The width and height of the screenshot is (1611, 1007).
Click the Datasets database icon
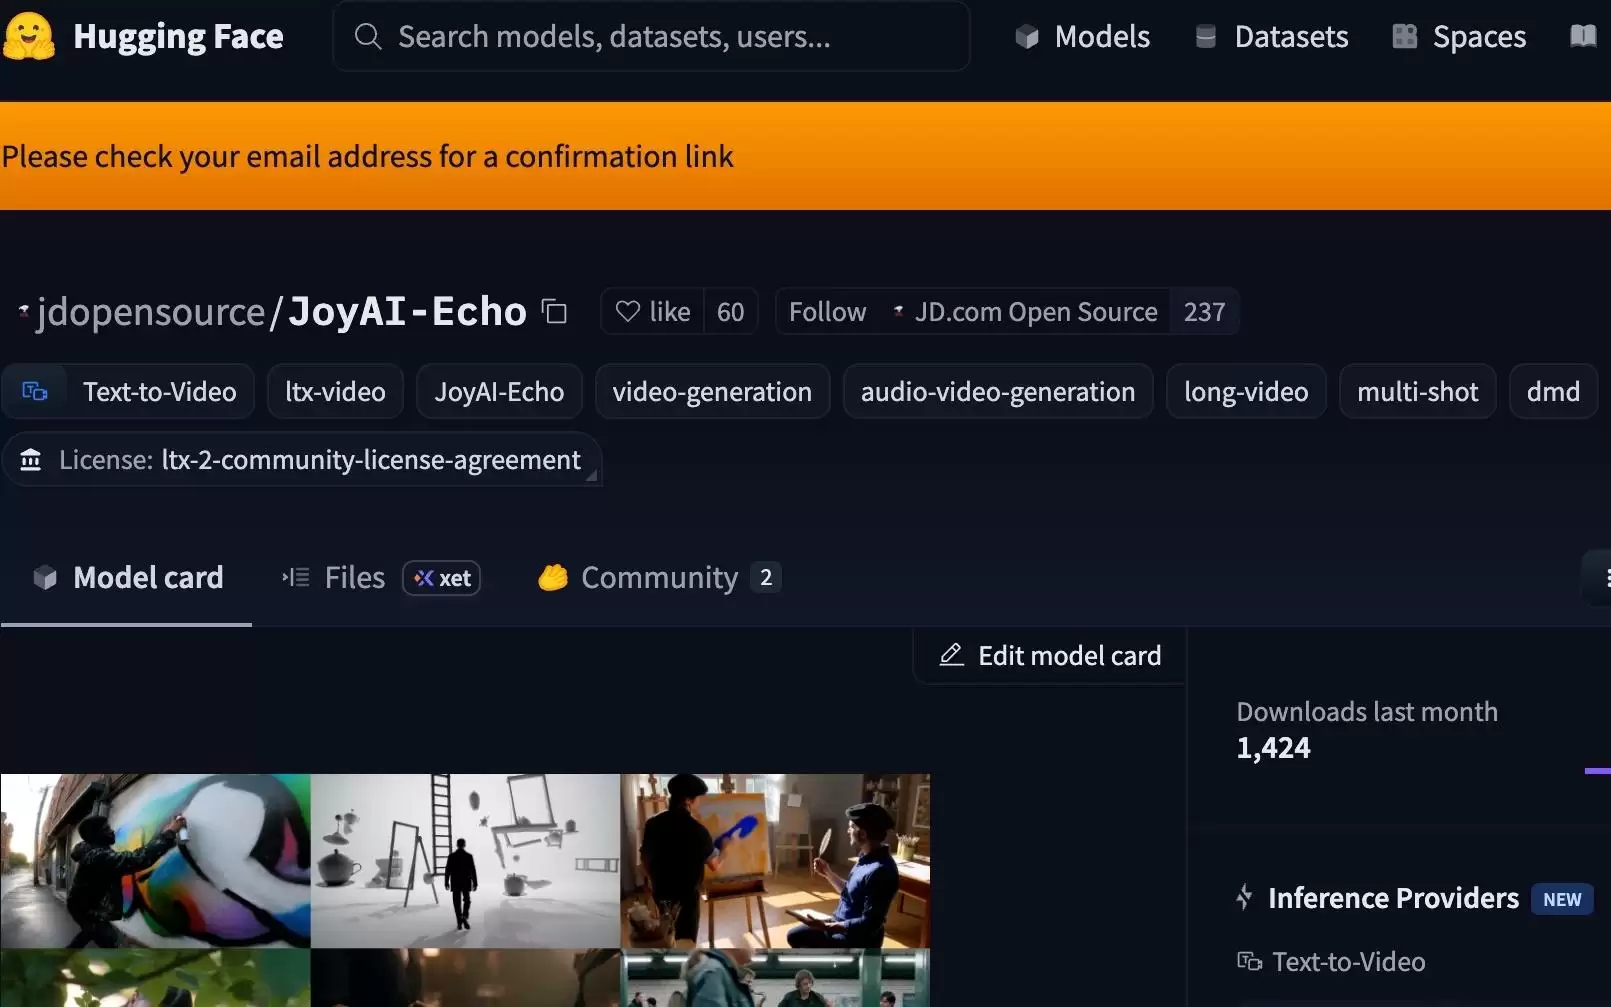pyautogui.click(x=1206, y=37)
